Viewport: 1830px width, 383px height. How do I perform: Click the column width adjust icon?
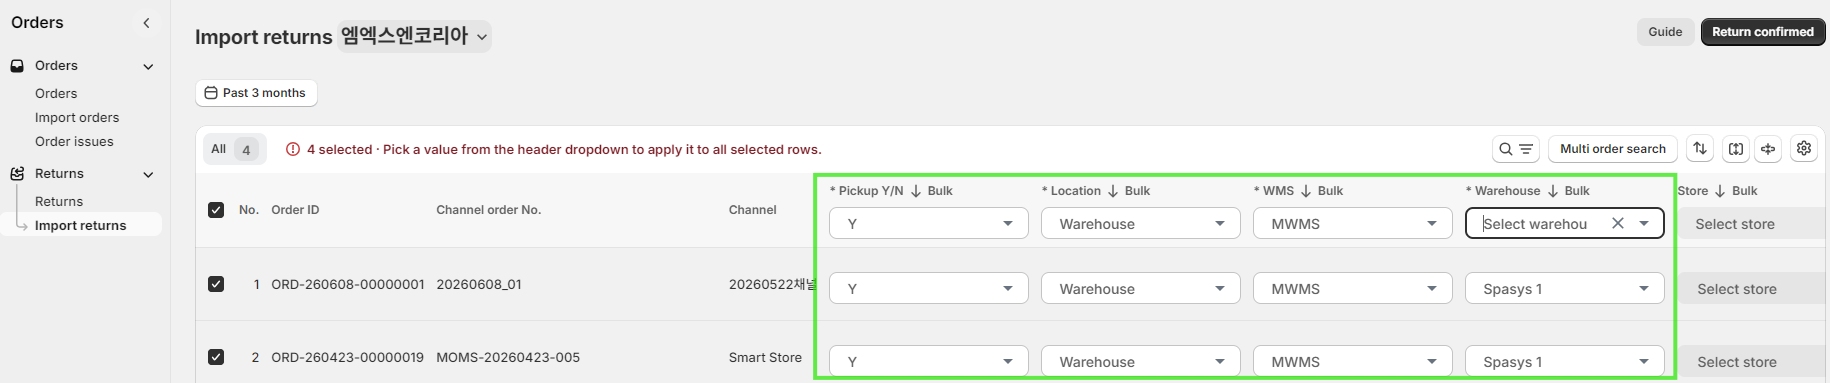pyautogui.click(x=1768, y=149)
